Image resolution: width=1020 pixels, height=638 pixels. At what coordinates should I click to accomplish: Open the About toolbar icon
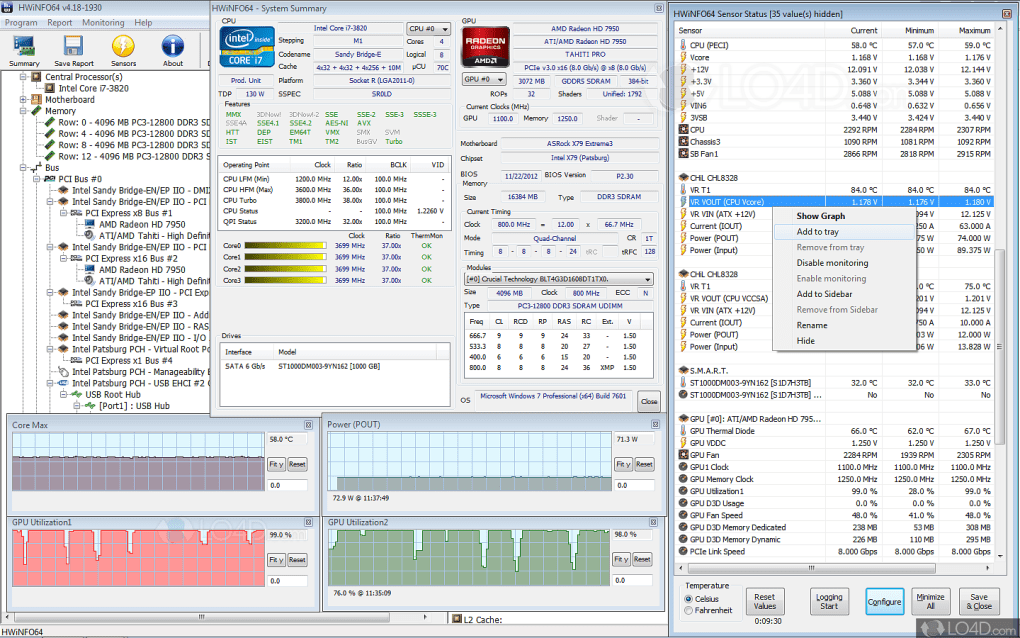click(172, 51)
